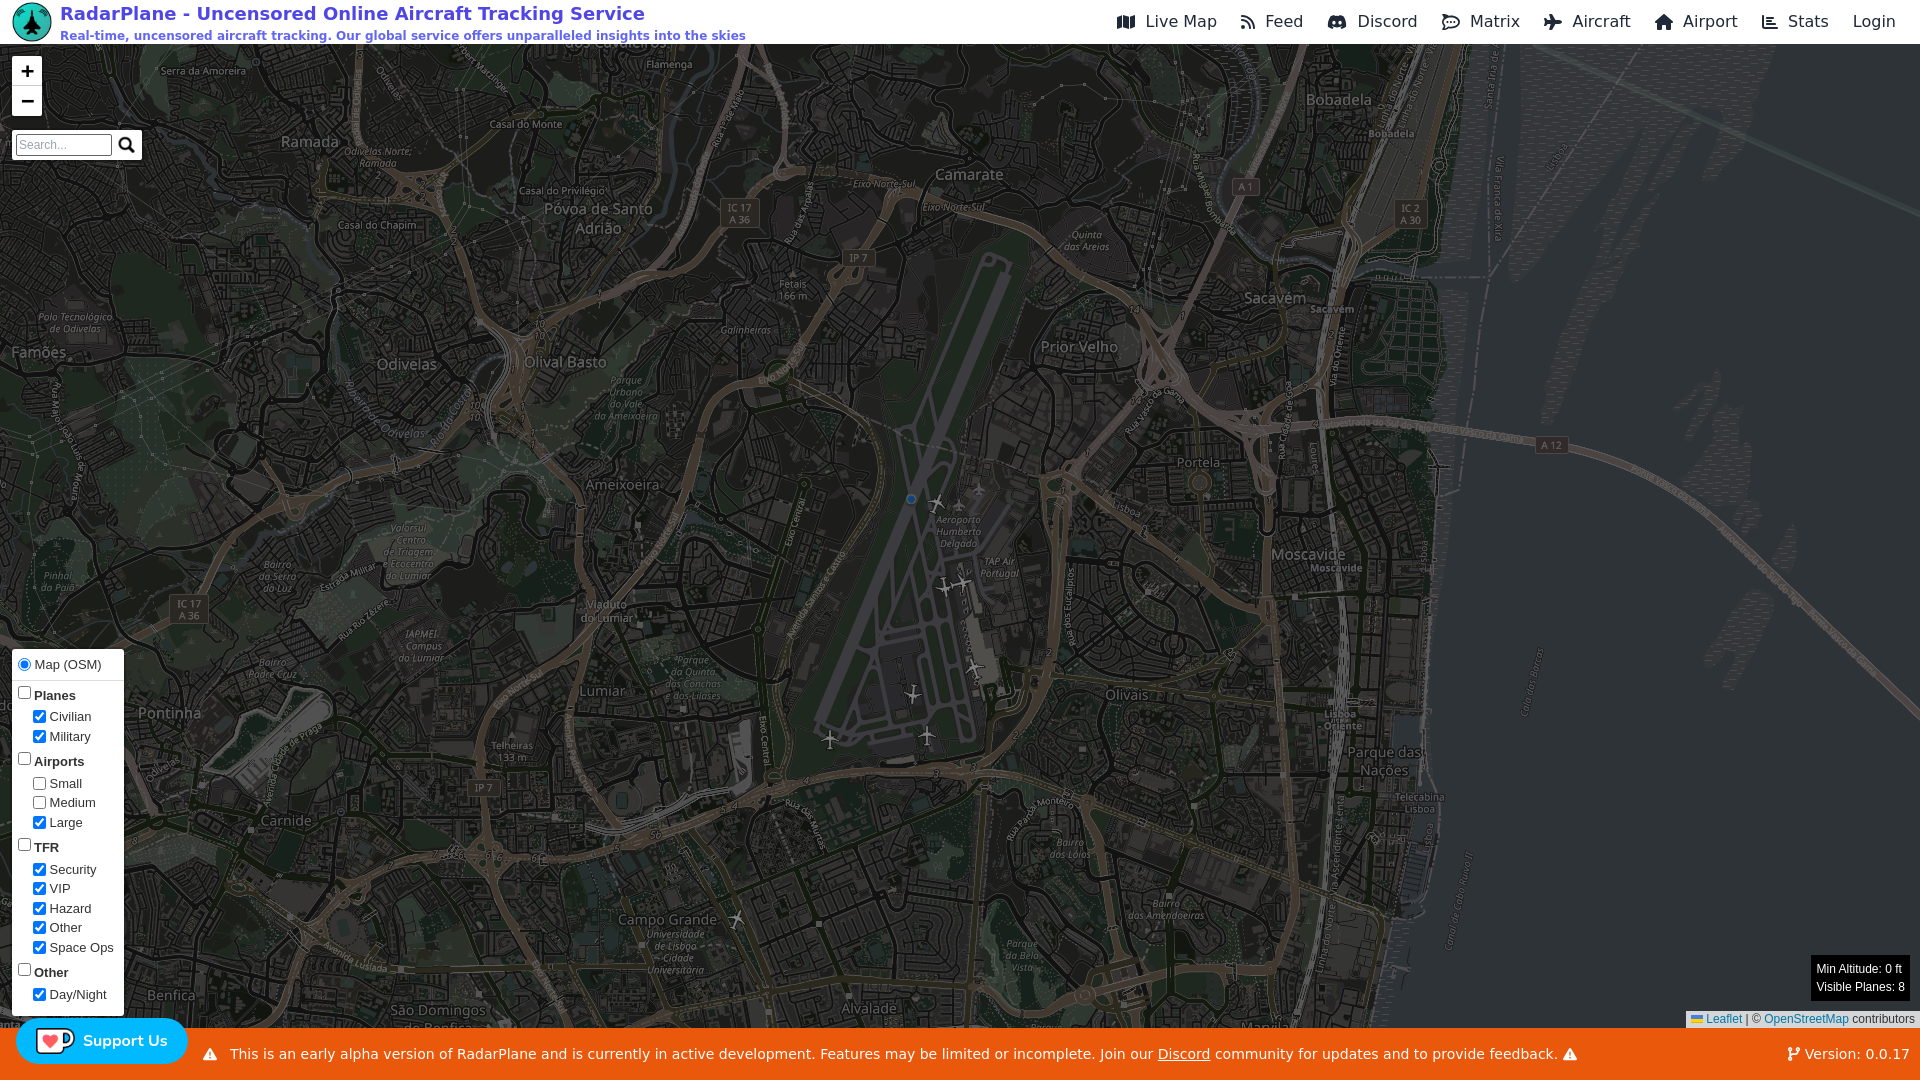The height and width of the screenshot is (1080, 1920).
Task: Toggle the Planes group checkbox
Action: click(x=25, y=693)
